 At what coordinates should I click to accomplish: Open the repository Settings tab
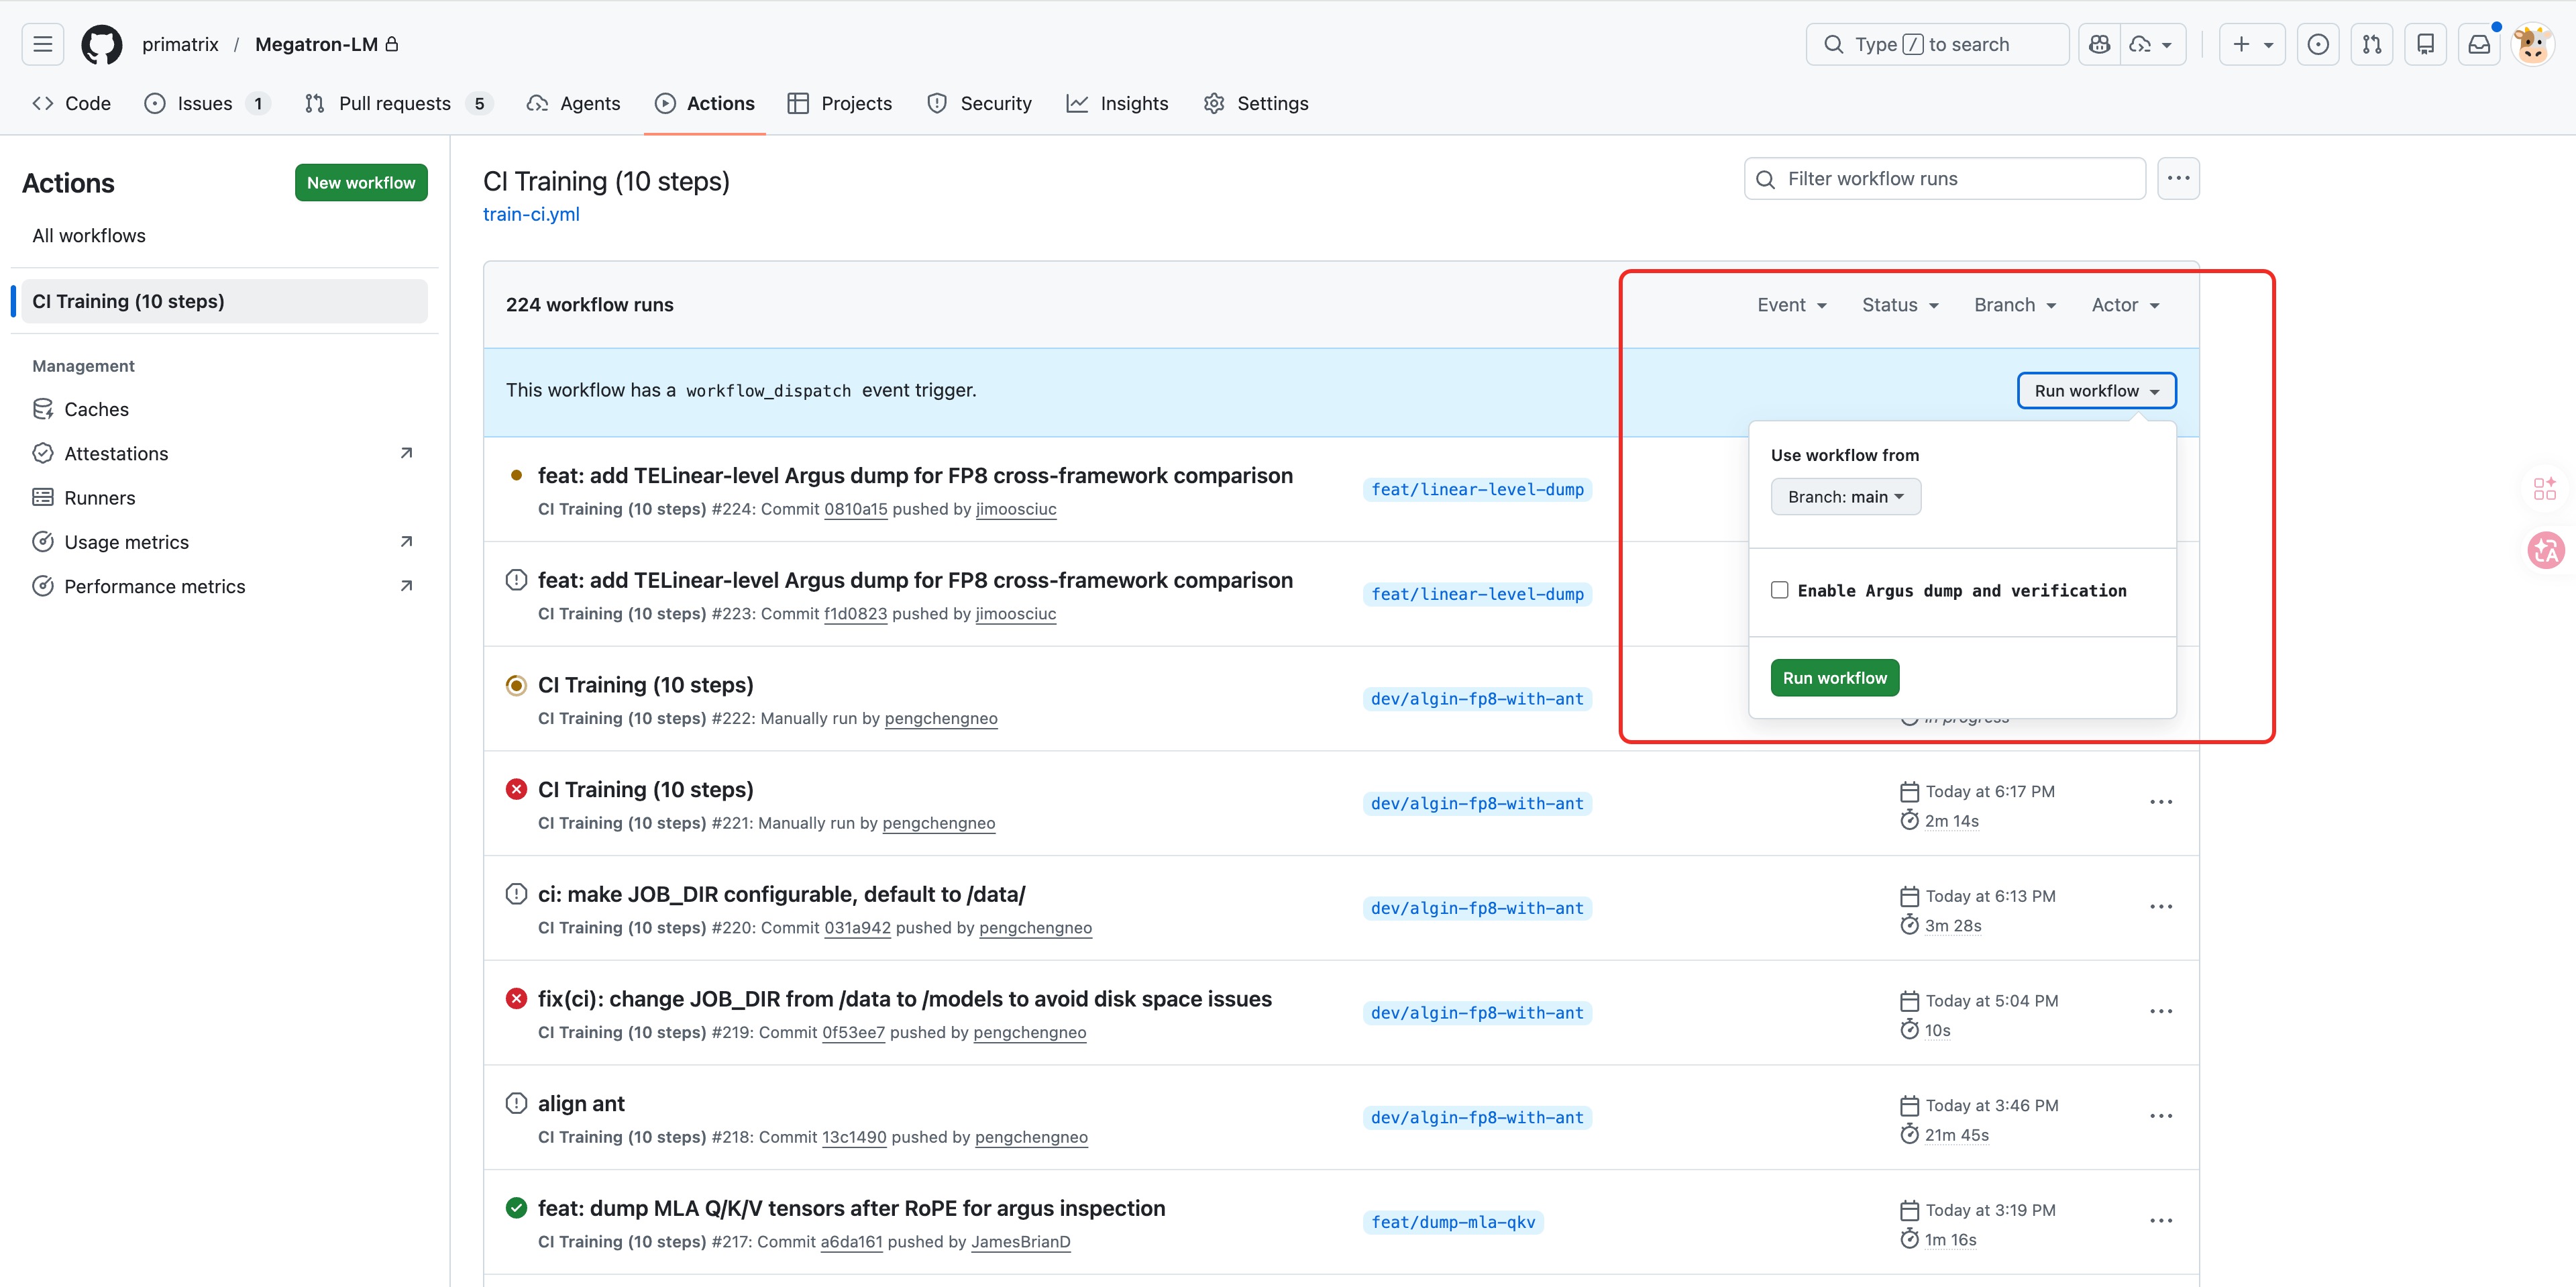pyautogui.click(x=1256, y=103)
